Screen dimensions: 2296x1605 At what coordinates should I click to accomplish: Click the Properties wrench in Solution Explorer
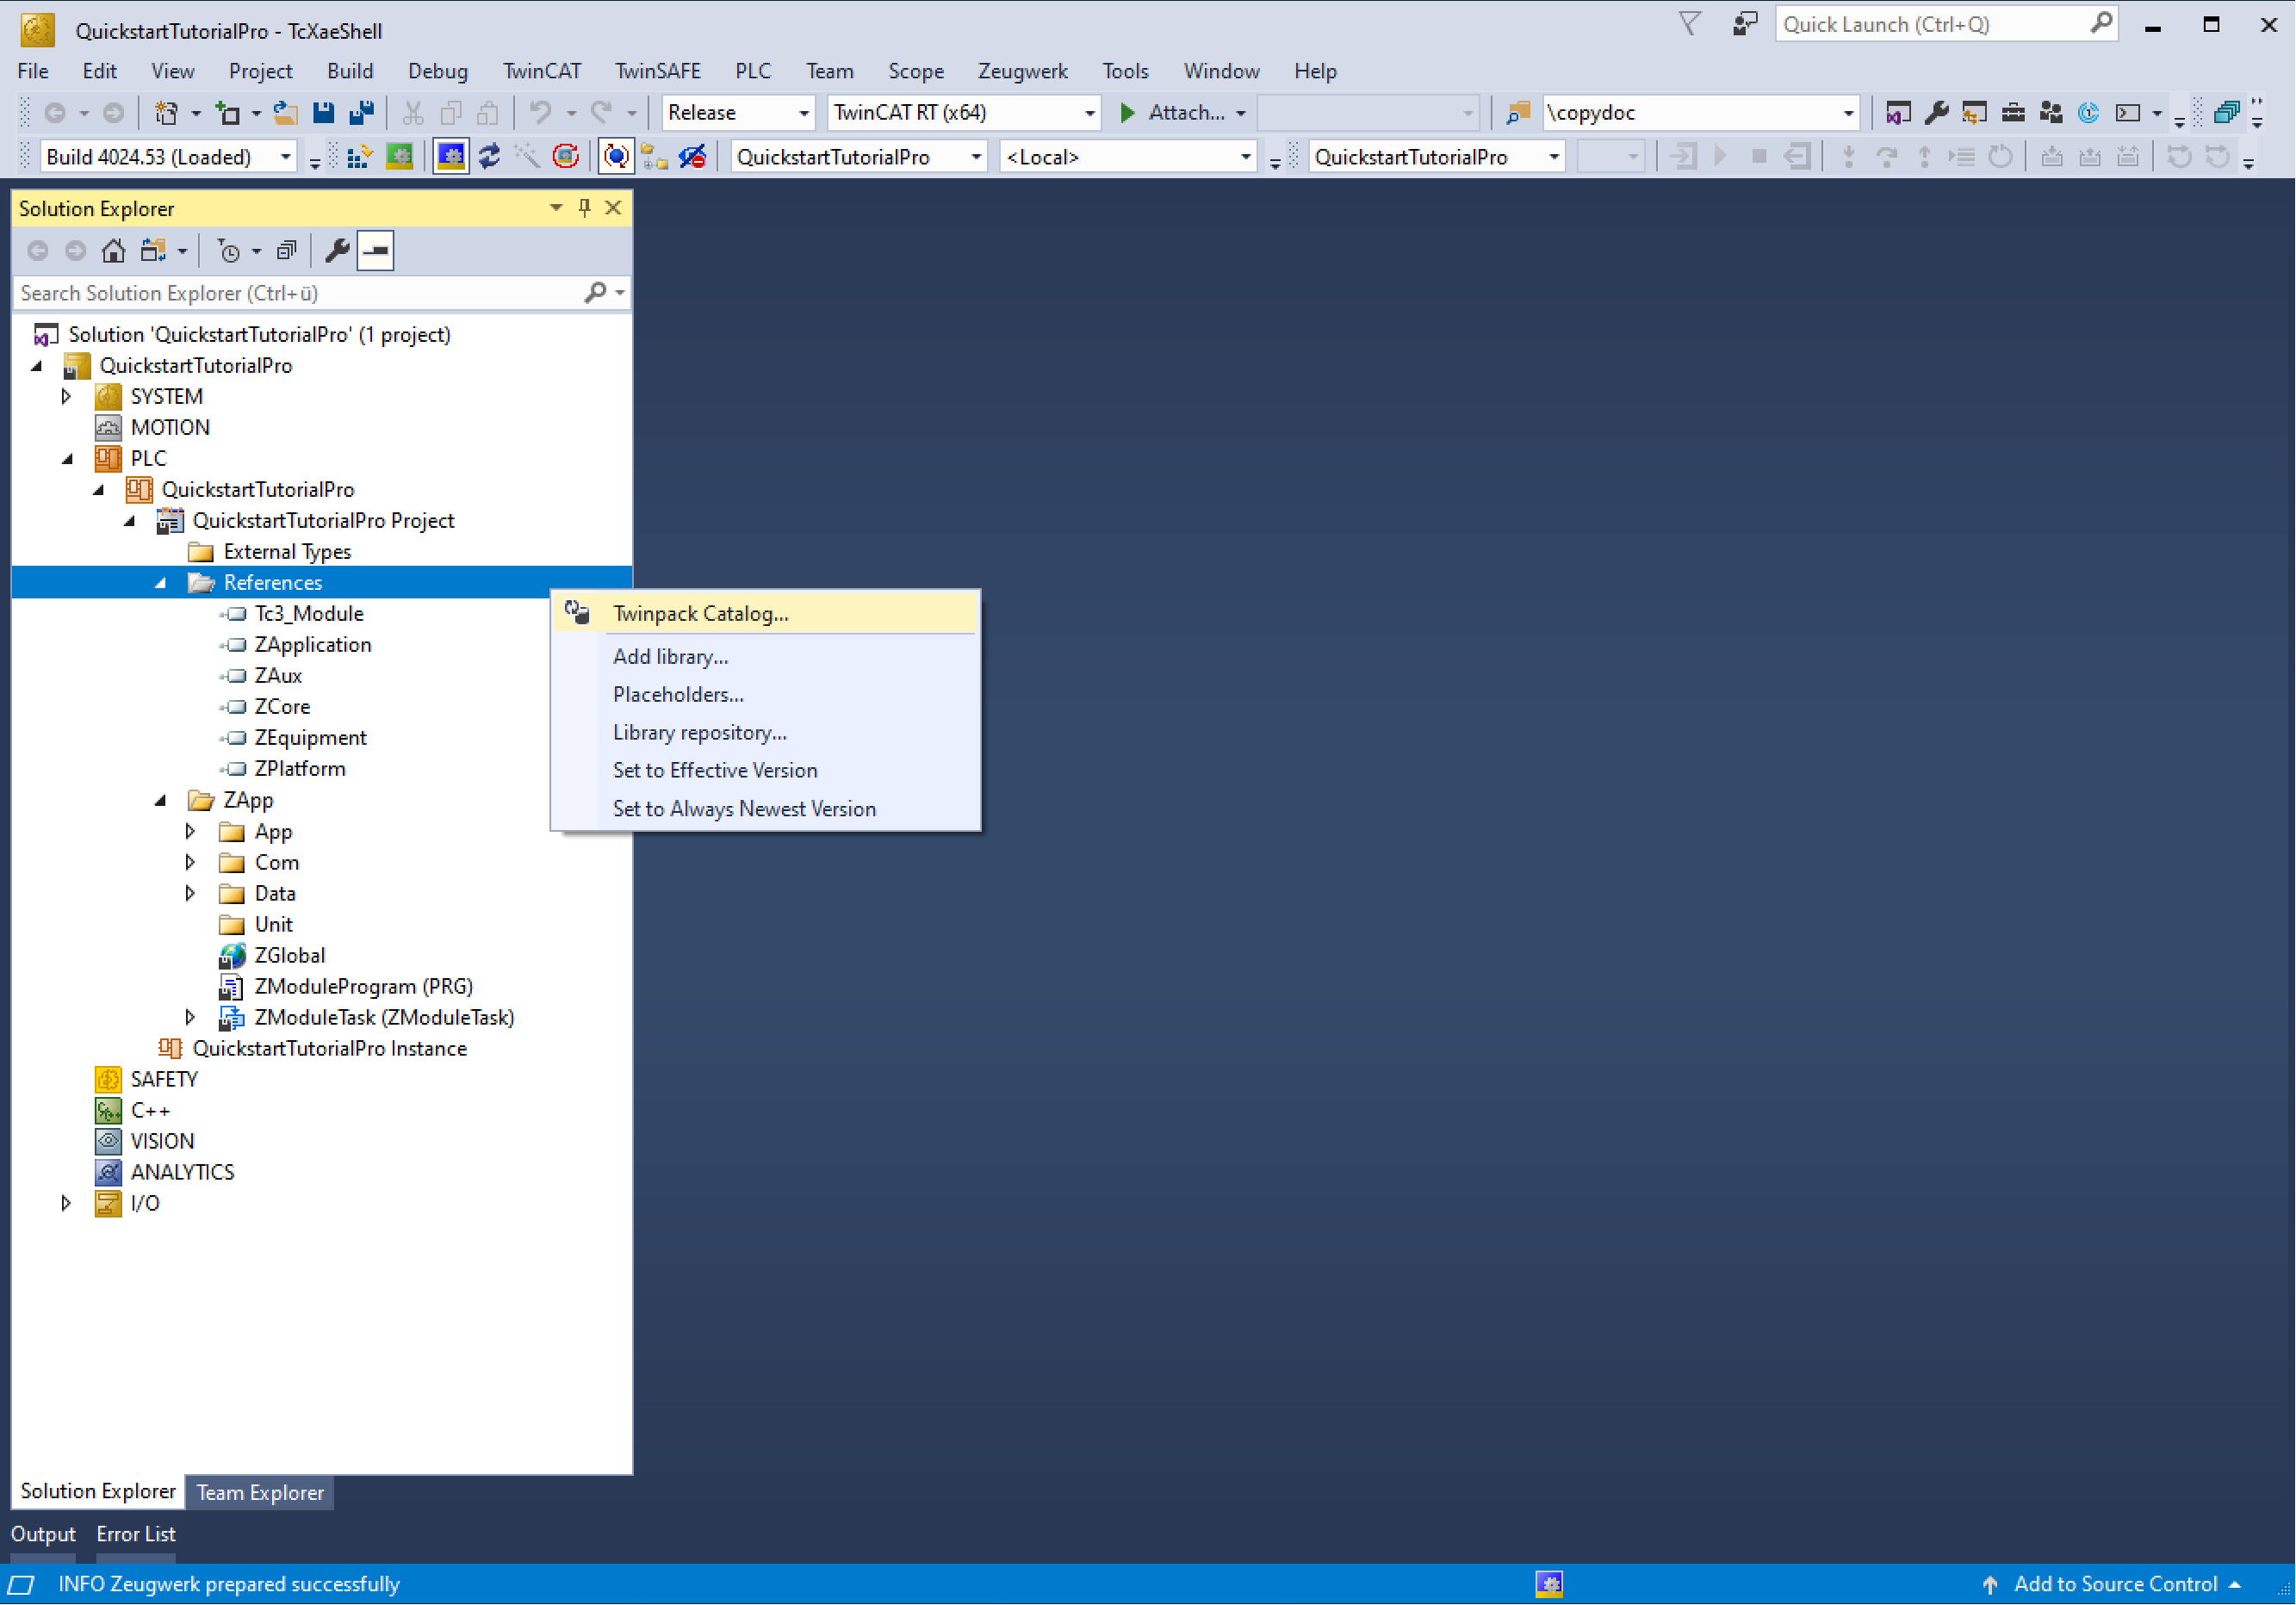tap(337, 251)
